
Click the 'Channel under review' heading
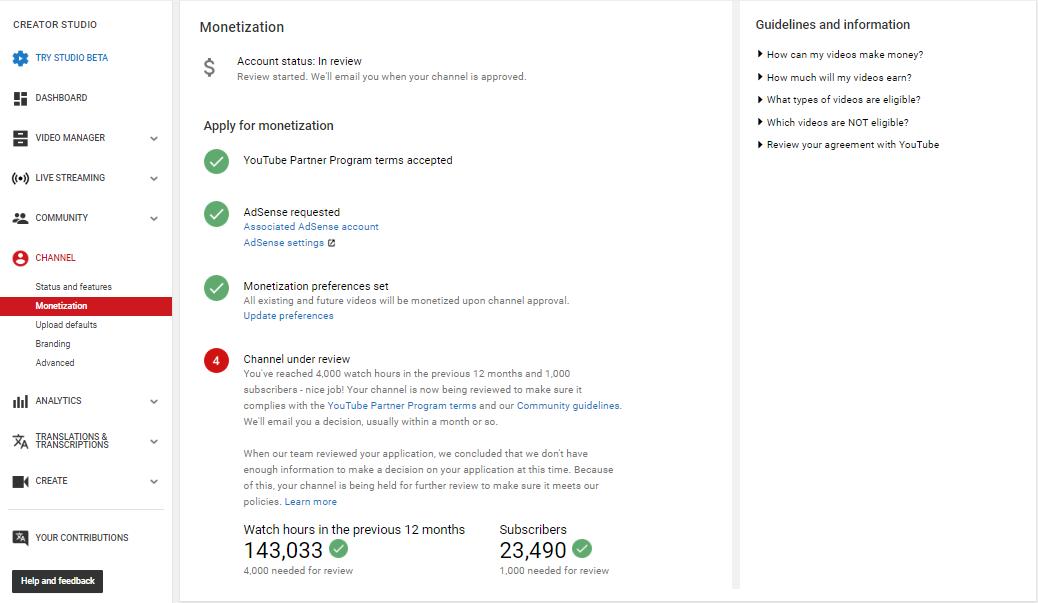coord(297,359)
